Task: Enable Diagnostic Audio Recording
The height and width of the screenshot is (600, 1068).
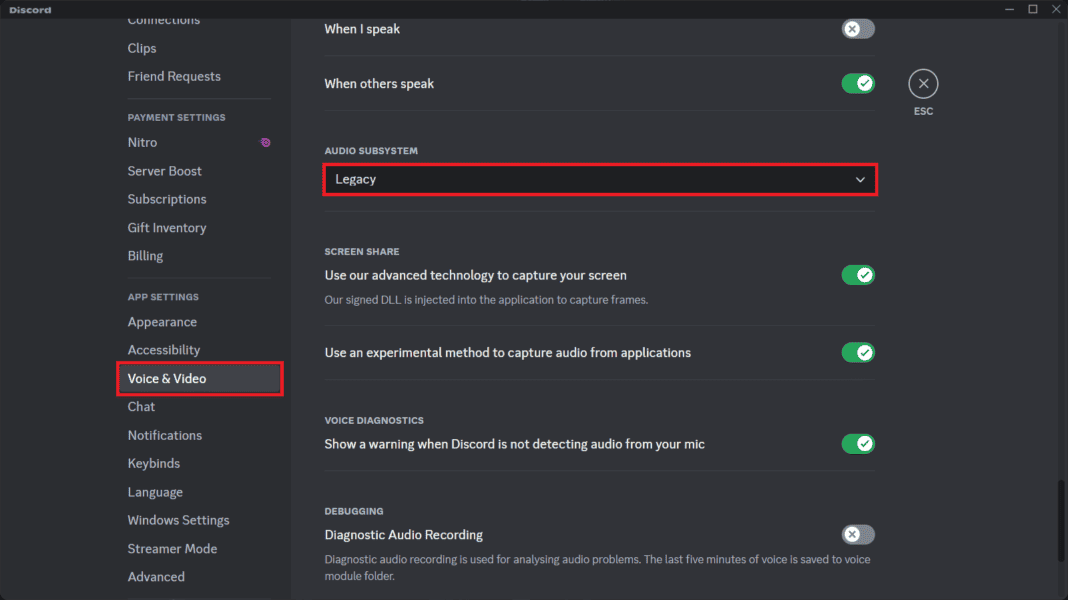Action: 857,534
